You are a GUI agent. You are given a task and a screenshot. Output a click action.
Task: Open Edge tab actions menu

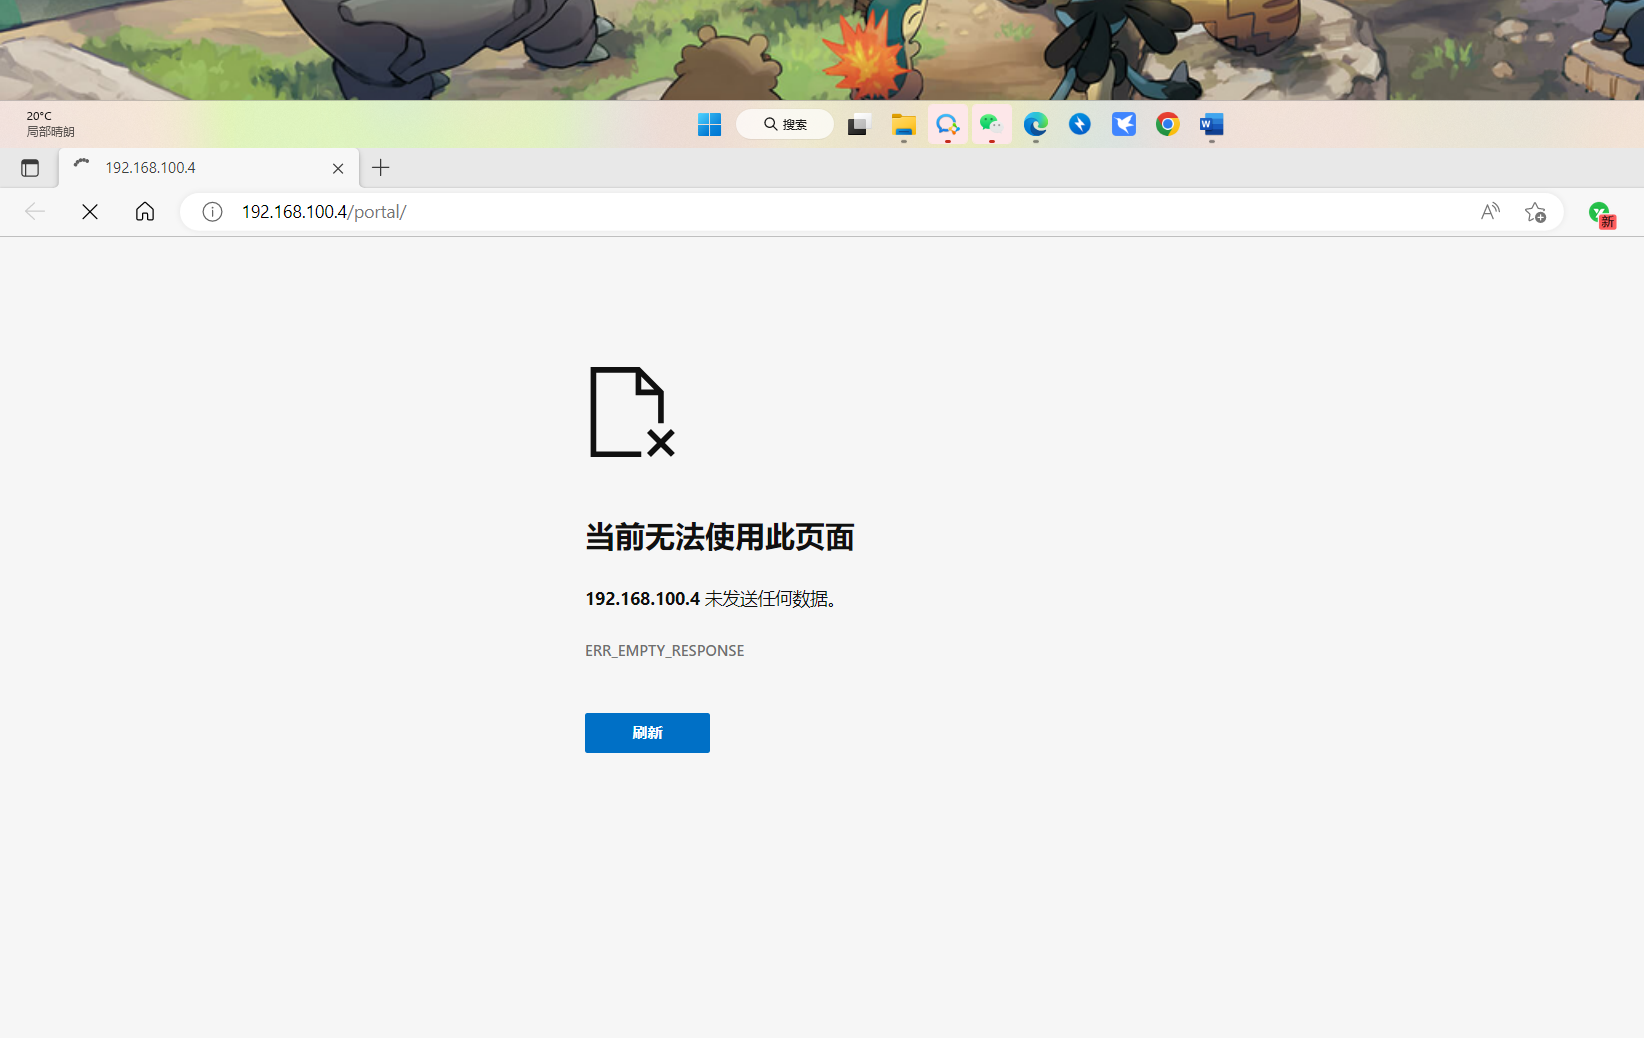(30, 168)
